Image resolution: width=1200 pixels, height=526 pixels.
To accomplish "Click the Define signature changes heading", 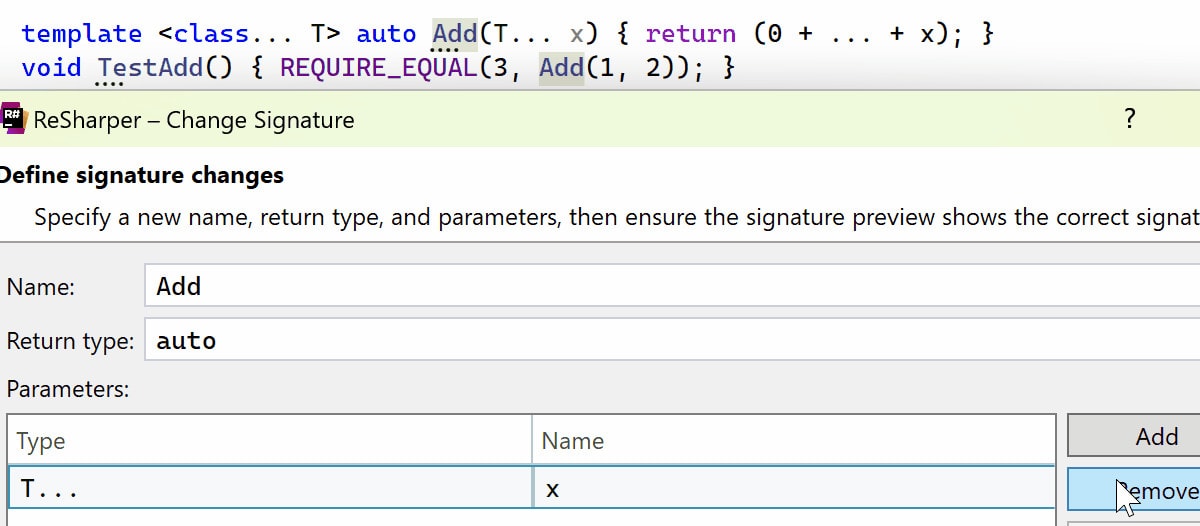I will tap(141, 176).
